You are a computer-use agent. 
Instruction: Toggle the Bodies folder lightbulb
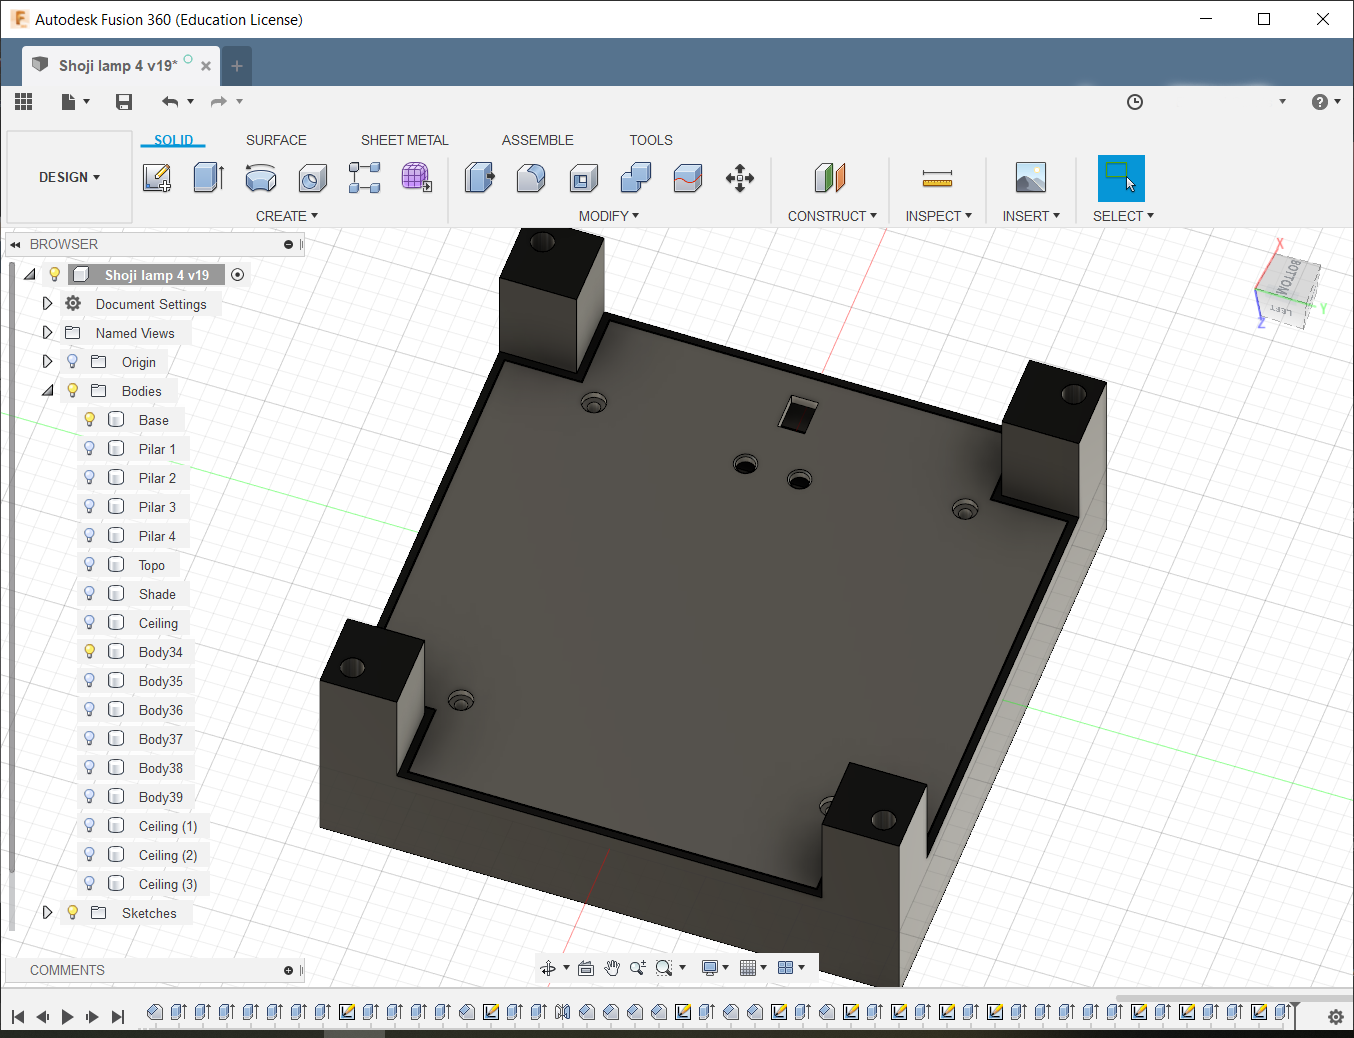[72, 391]
